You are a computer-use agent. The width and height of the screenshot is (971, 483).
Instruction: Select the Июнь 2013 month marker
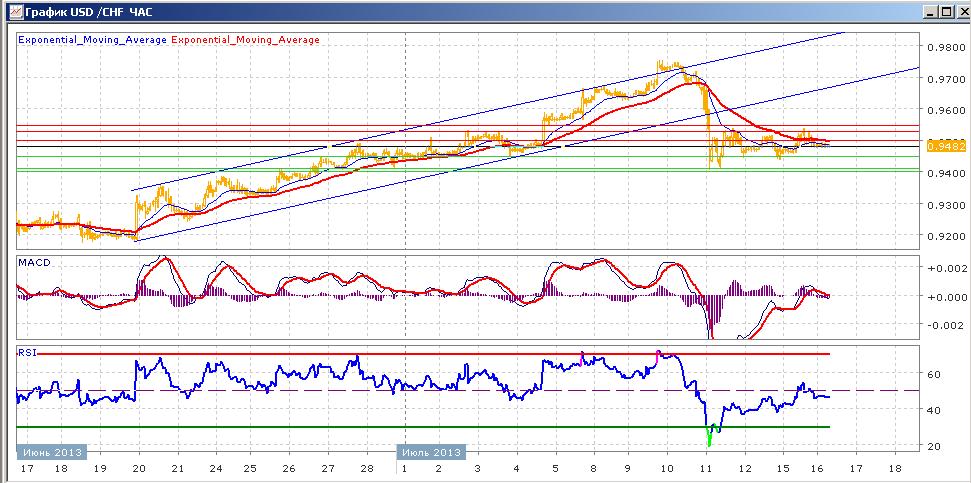[x=49, y=451]
